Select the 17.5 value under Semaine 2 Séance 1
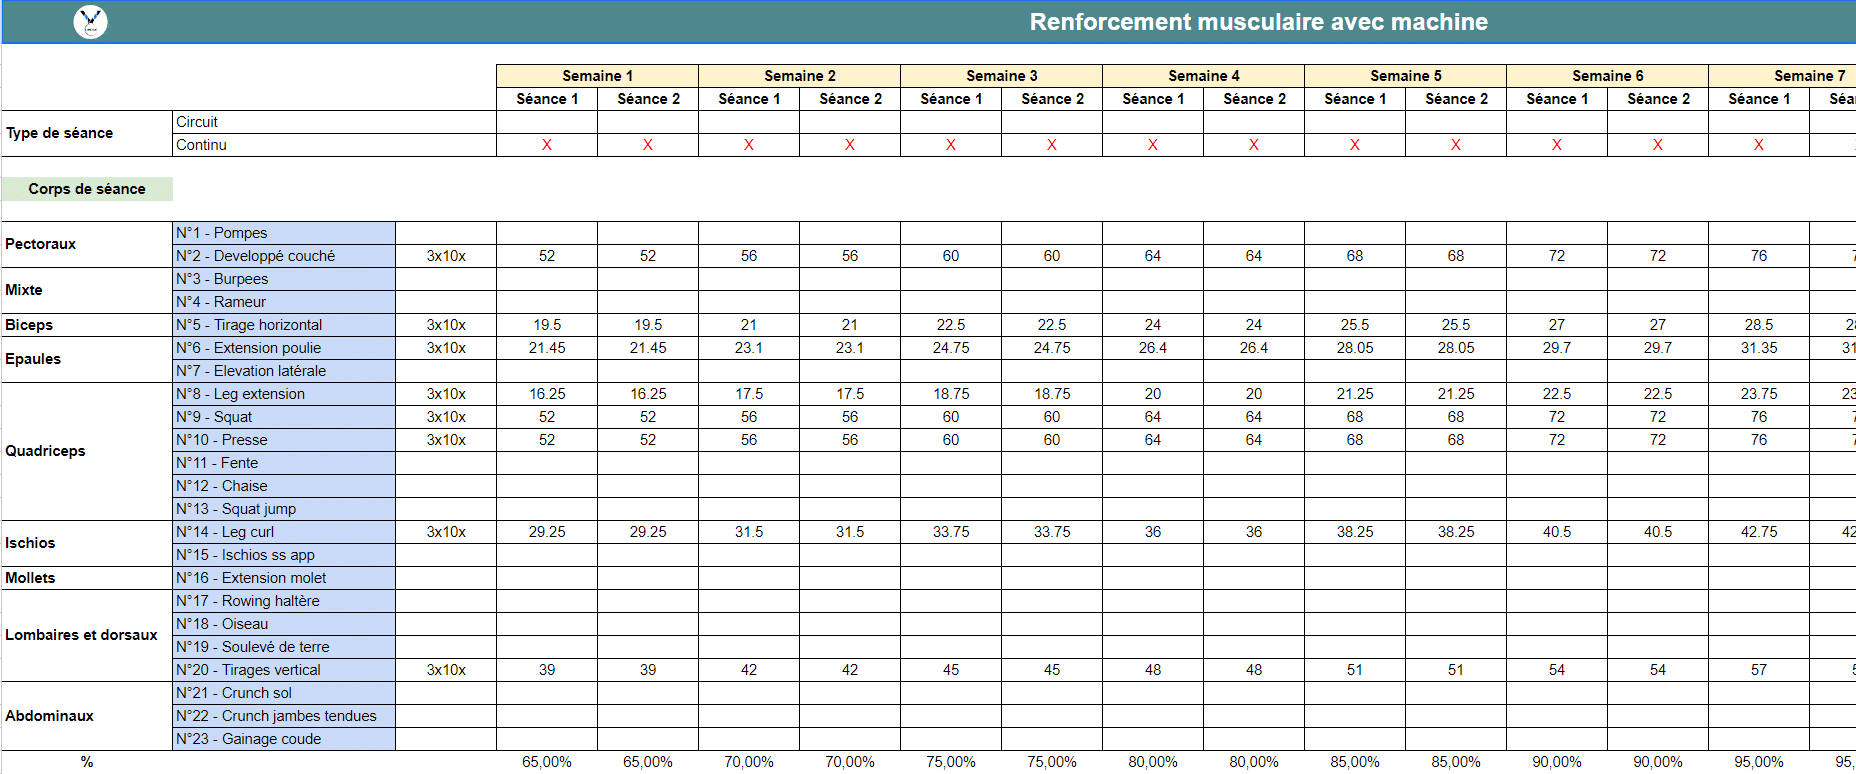 point(749,394)
